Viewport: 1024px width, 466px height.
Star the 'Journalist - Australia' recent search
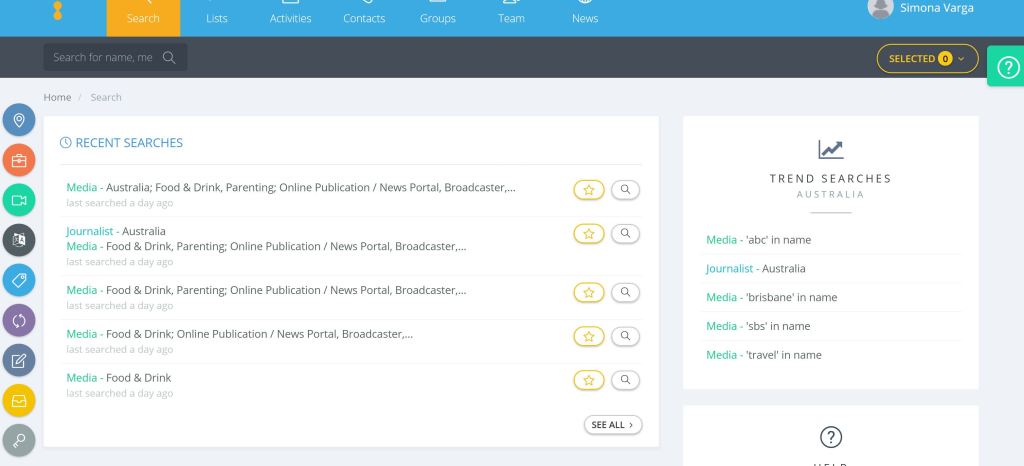pyautogui.click(x=588, y=233)
